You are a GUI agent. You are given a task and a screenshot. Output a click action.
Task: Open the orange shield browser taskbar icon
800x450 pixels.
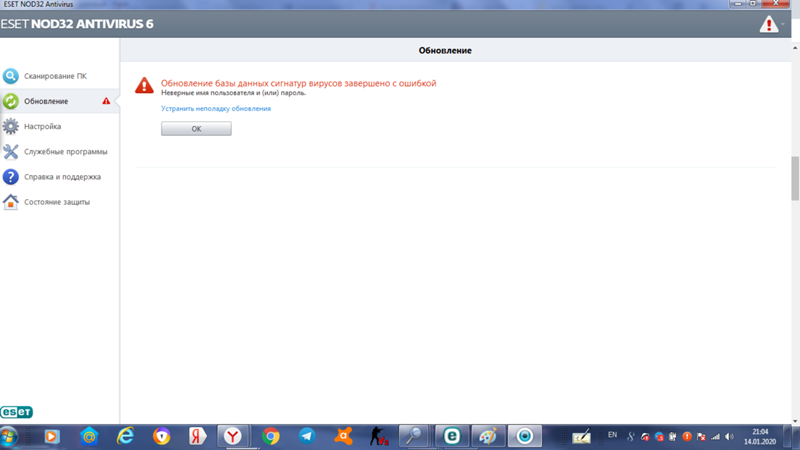[x=162, y=437]
